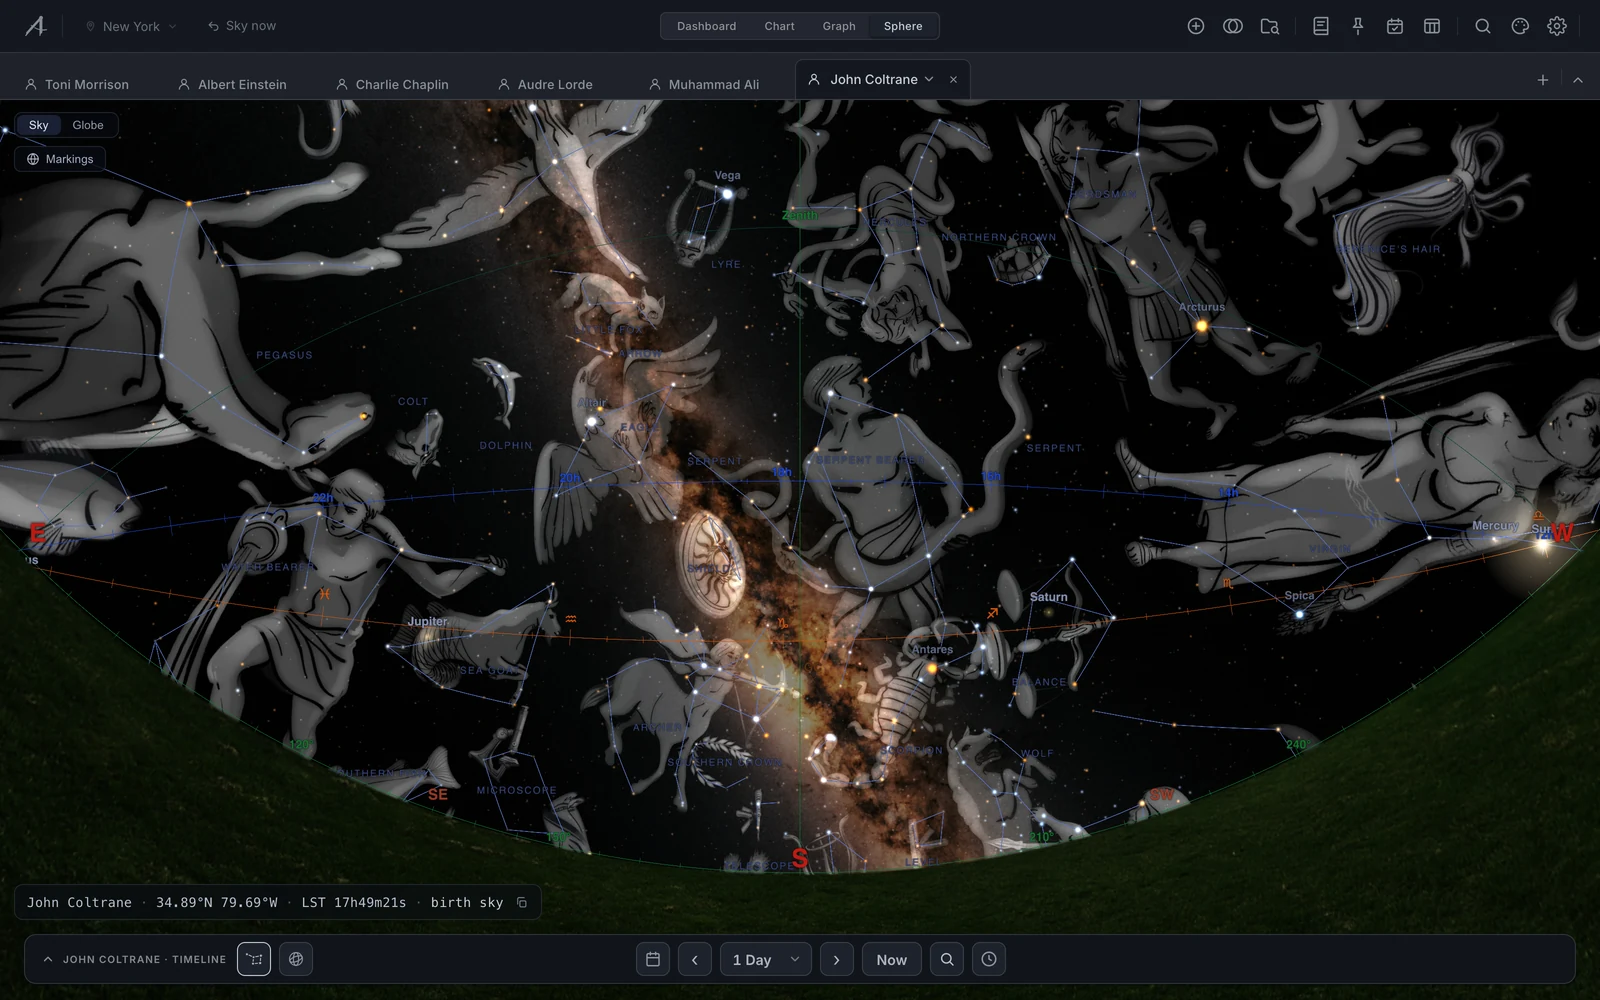Click the magnifier search icon in top toolbar

pos(1483,26)
